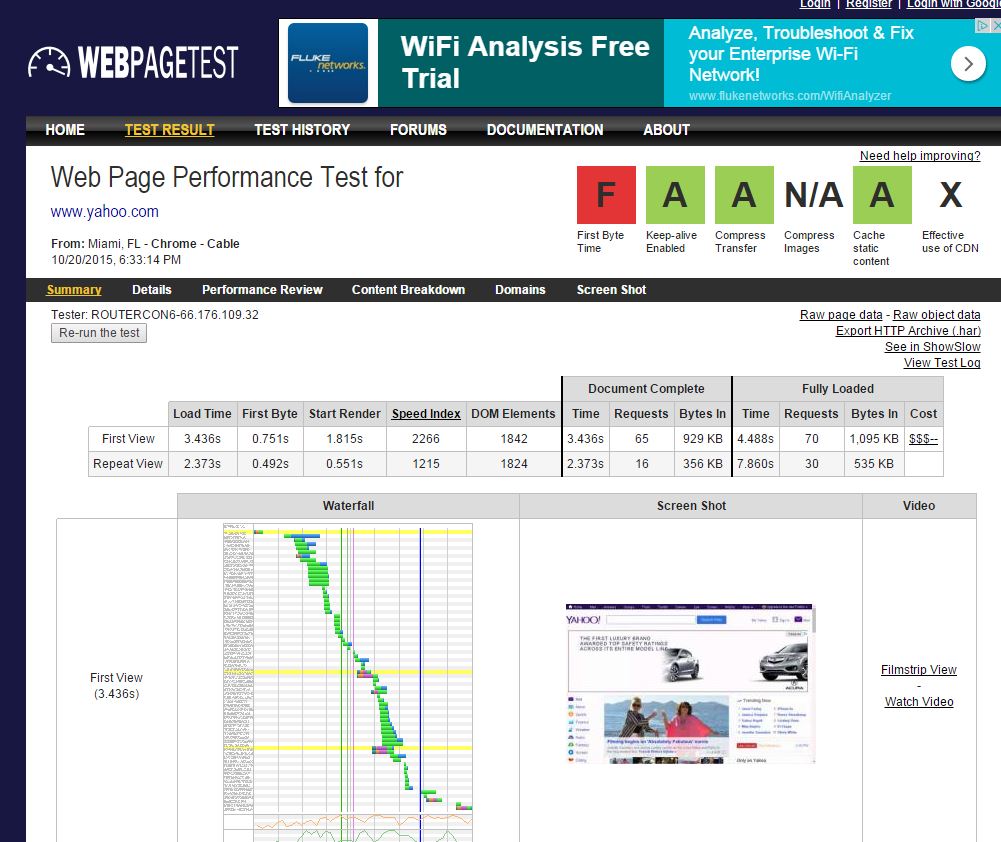Click the Waterfall column header

(x=348, y=506)
